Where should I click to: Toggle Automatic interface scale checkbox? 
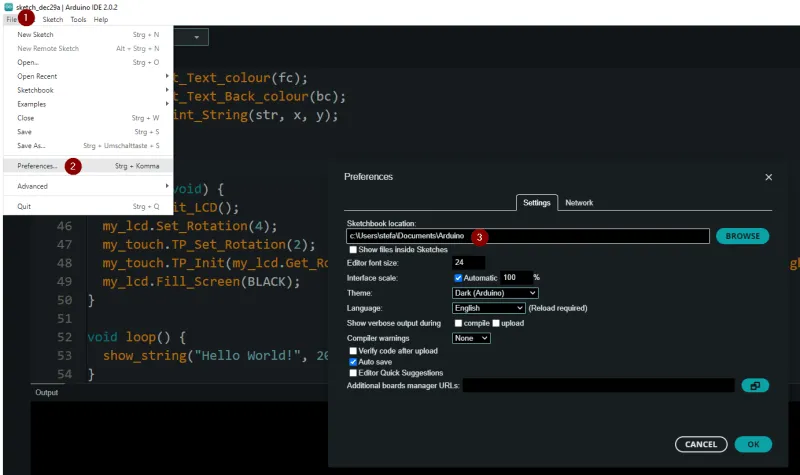click(458, 278)
